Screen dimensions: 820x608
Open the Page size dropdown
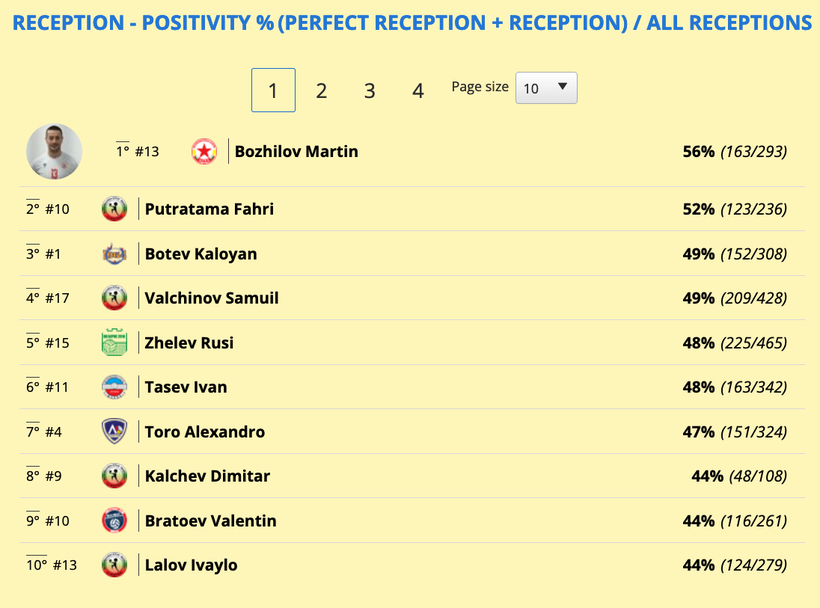tap(546, 88)
